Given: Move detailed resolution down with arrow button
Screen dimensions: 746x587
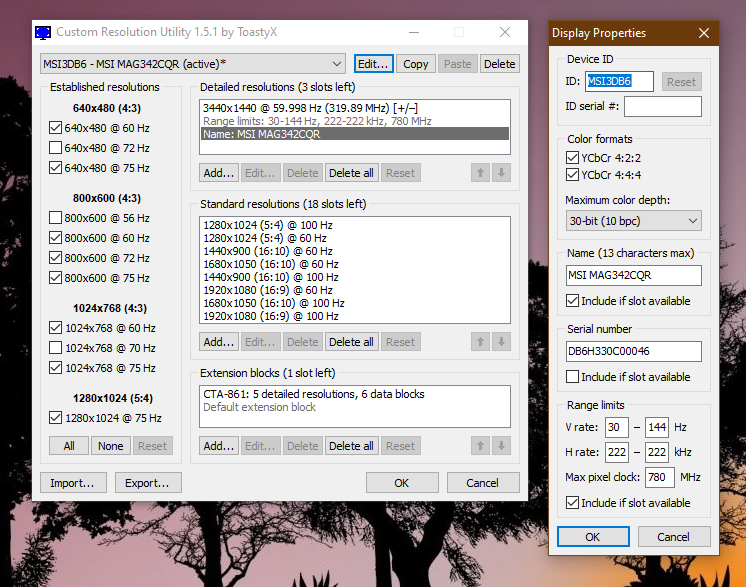Looking at the screenshot, I should click(501, 173).
